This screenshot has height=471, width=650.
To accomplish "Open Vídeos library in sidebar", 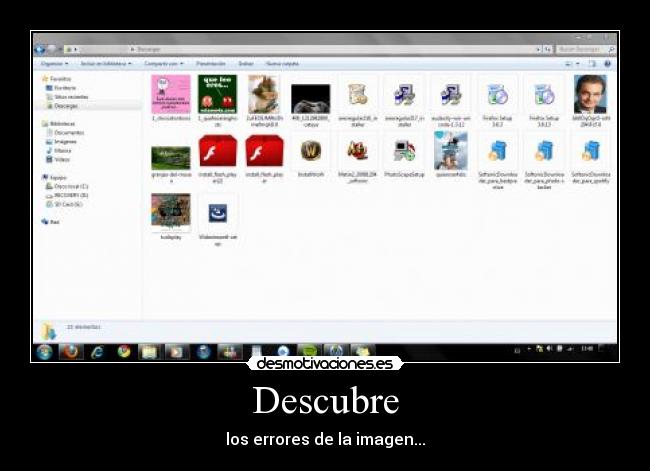I will click(x=58, y=160).
